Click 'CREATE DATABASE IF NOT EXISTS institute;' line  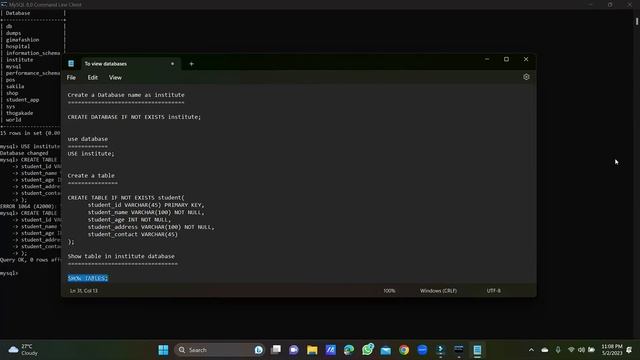[134, 117]
